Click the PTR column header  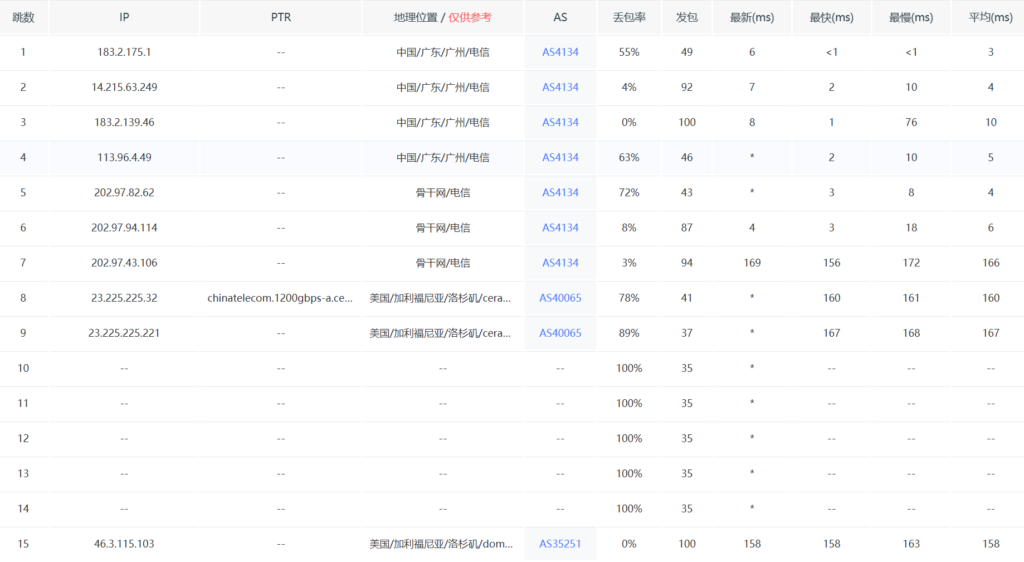click(x=281, y=17)
